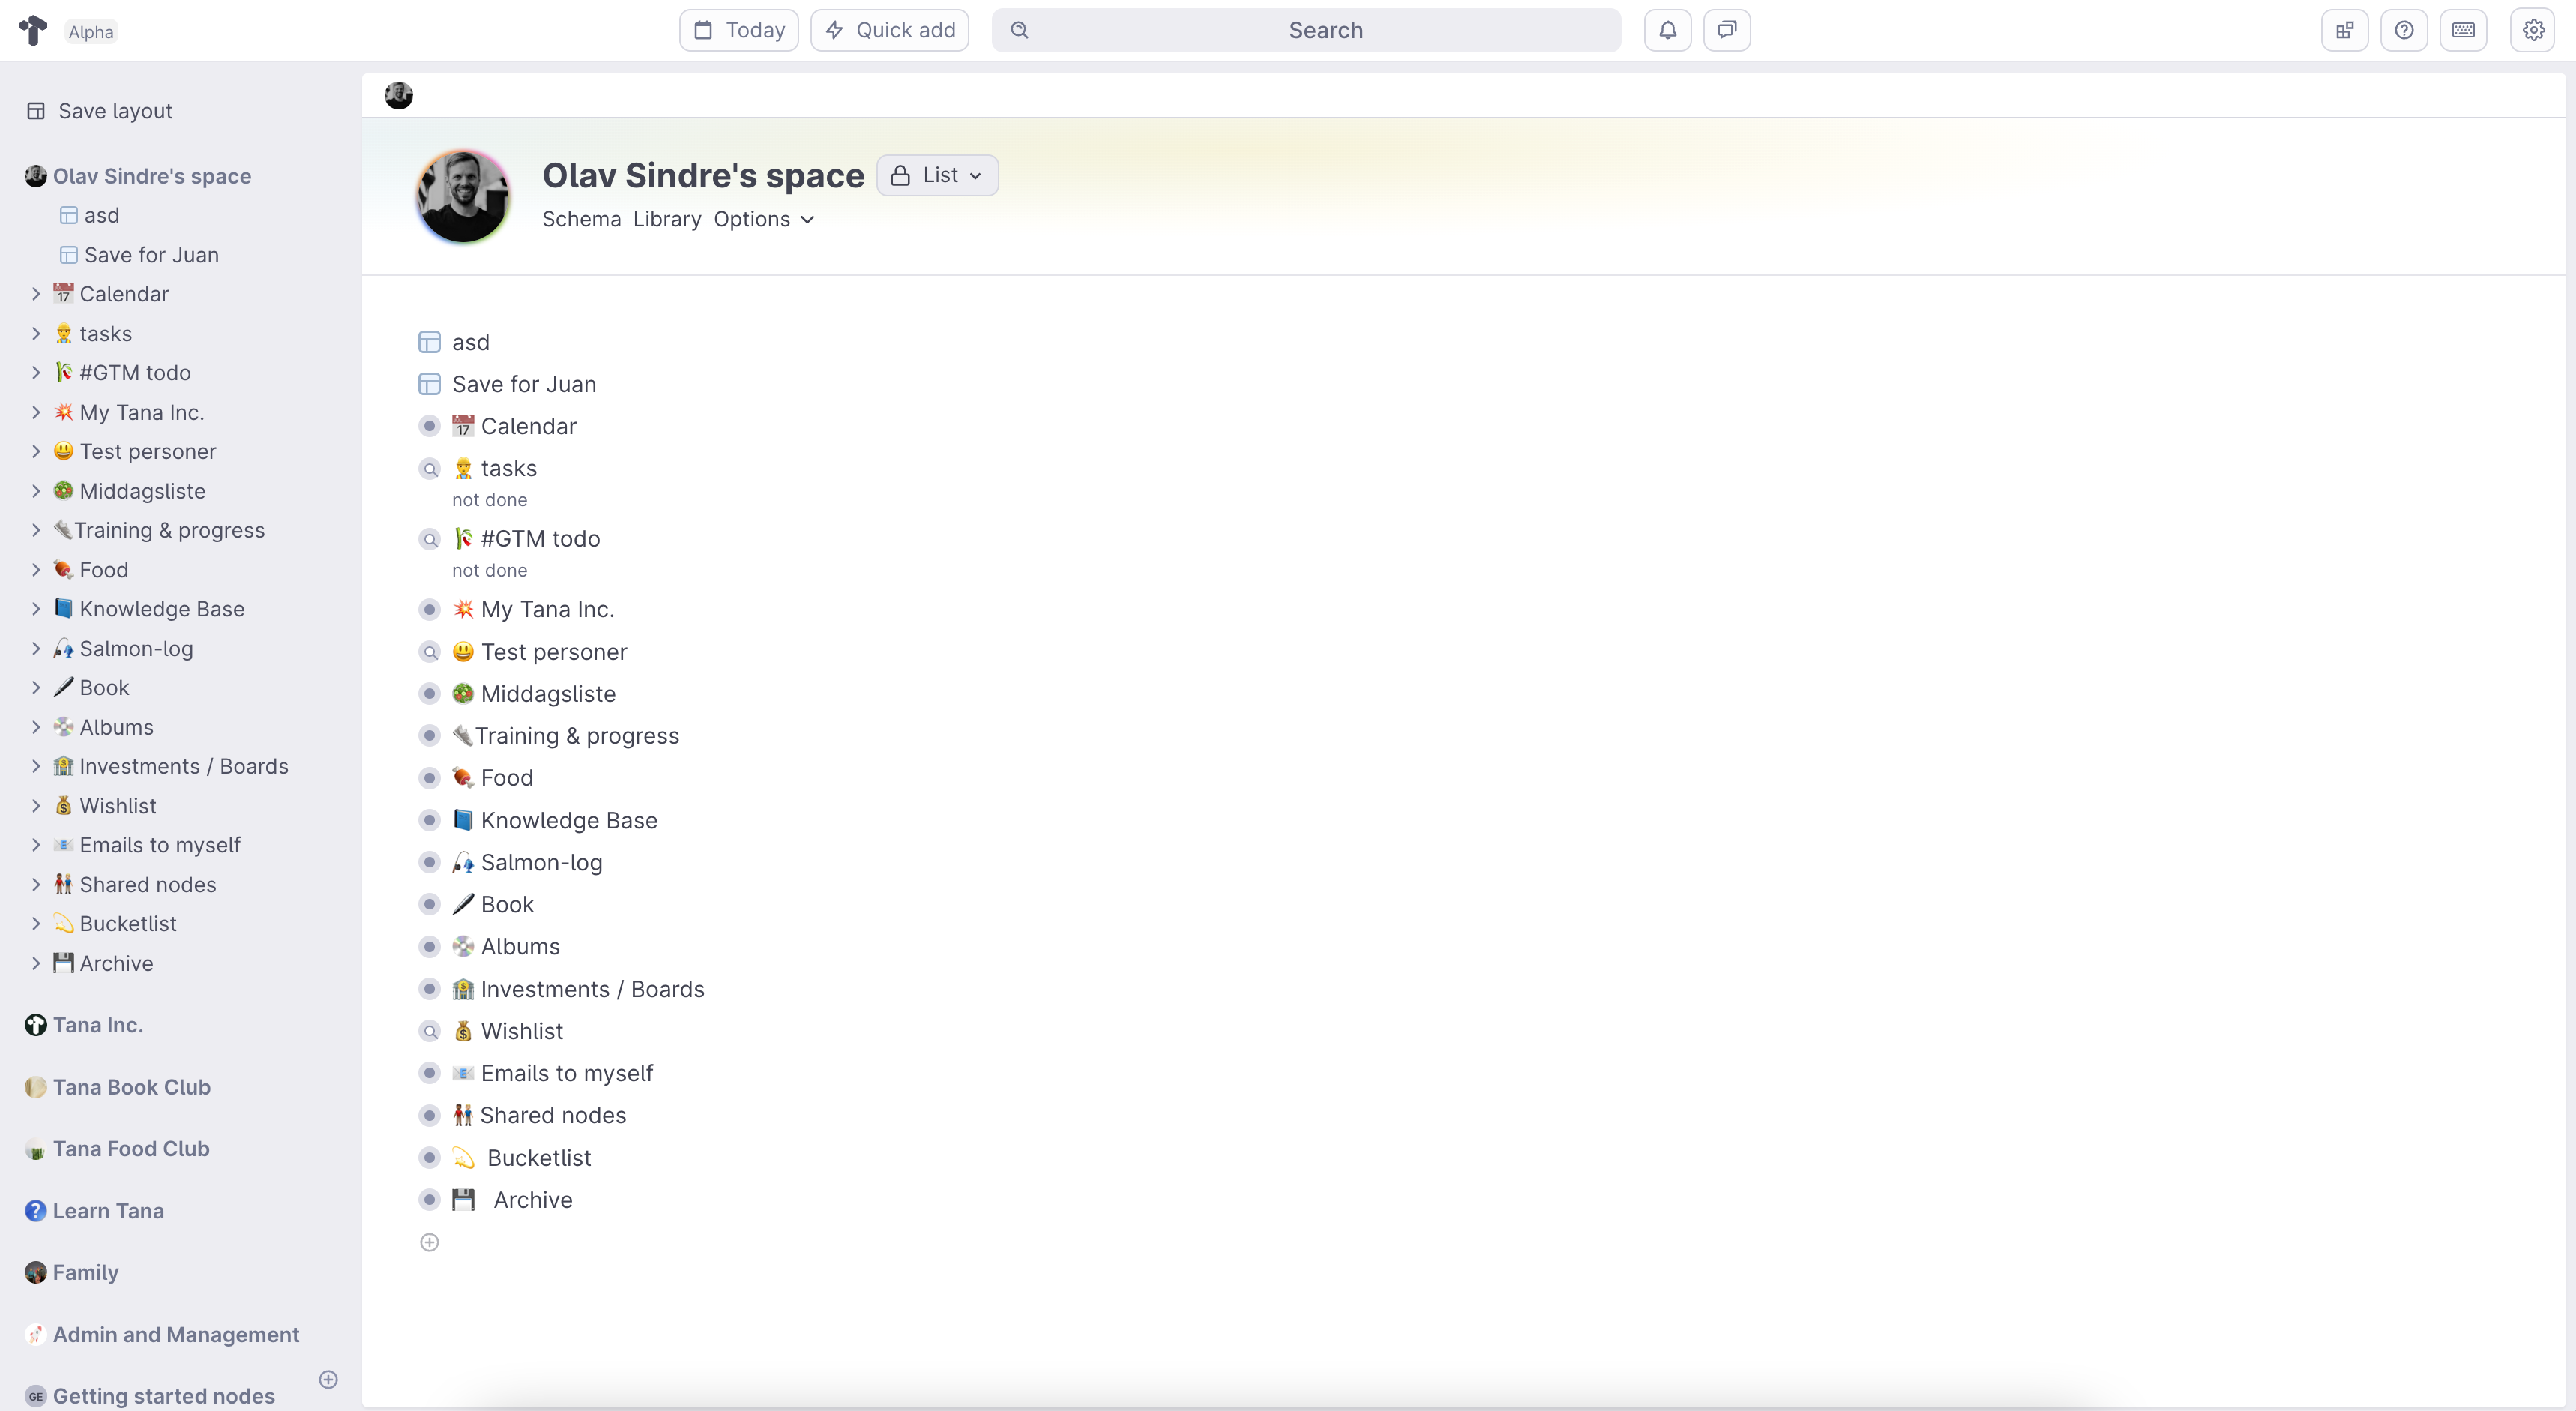Image resolution: width=2576 pixels, height=1411 pixels.
Task: Click the Olav Sindre's space title
Action: click(x=703, y=175)
